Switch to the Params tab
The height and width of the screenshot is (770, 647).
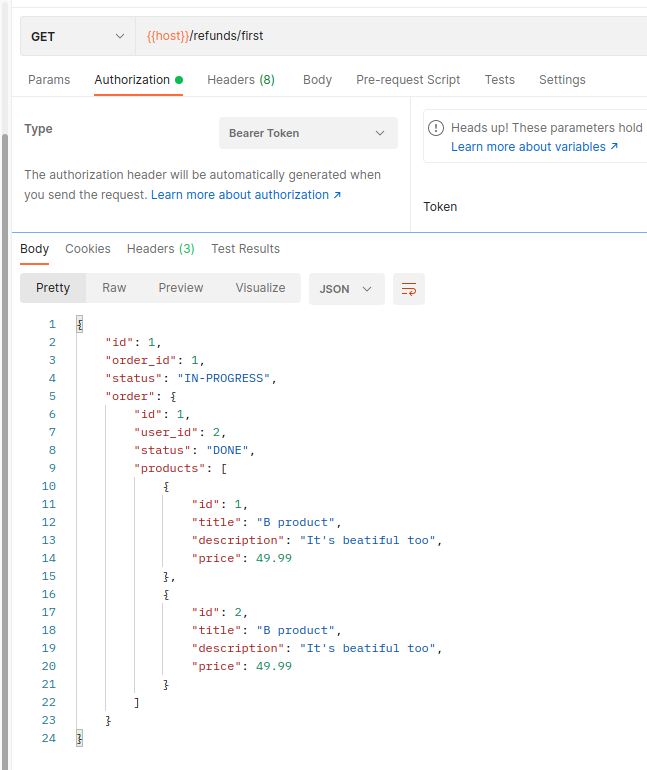coord(49,80)
